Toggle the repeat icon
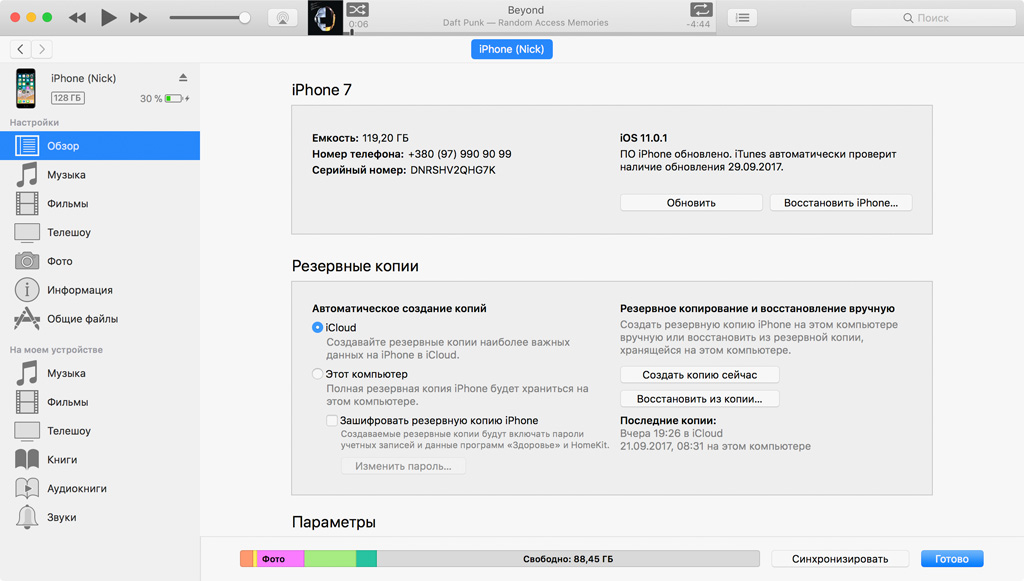The height and width of the screenshot is (581, 1024). tap(701, 9)
